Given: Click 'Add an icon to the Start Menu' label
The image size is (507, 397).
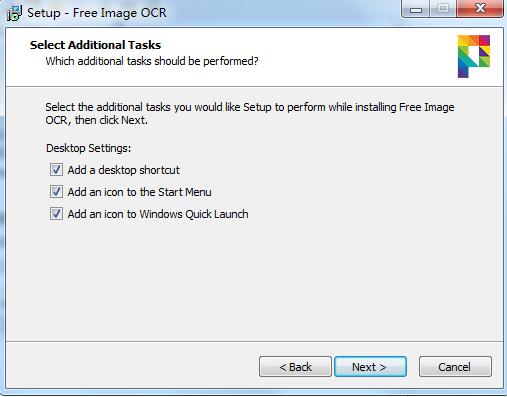Looking at the screenshot, I should pyautogui.click(x=139, y=192).
